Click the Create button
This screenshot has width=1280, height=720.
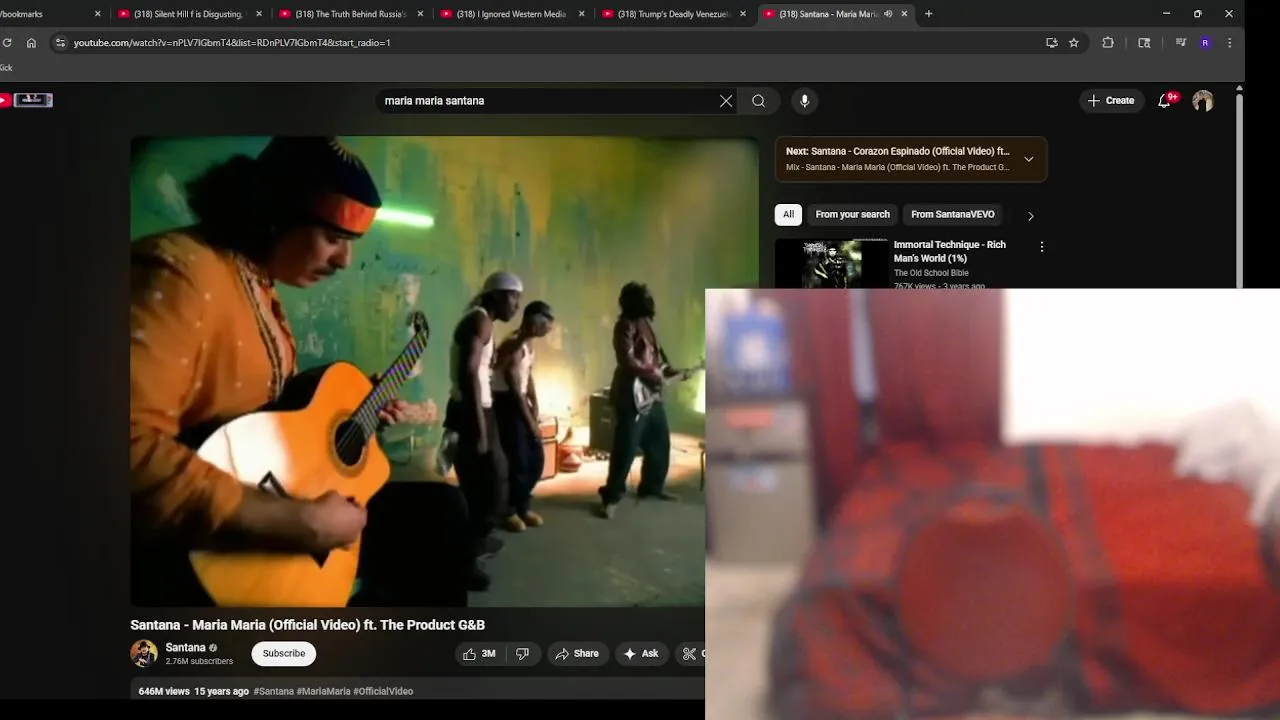(1111, 101)
